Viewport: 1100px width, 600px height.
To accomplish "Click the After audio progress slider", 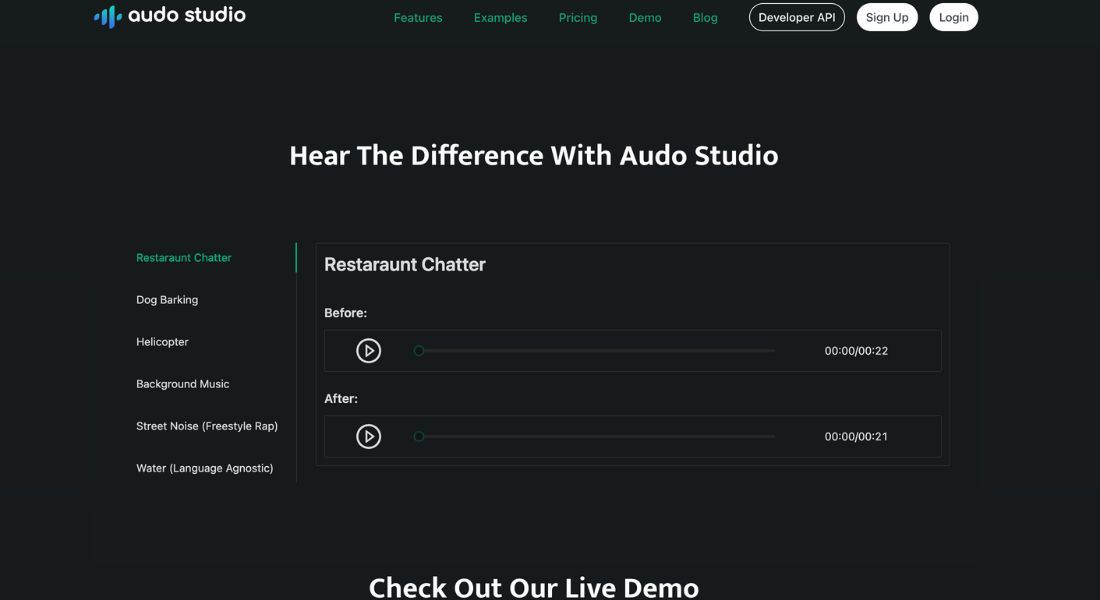I will click(x=595, y=436).
